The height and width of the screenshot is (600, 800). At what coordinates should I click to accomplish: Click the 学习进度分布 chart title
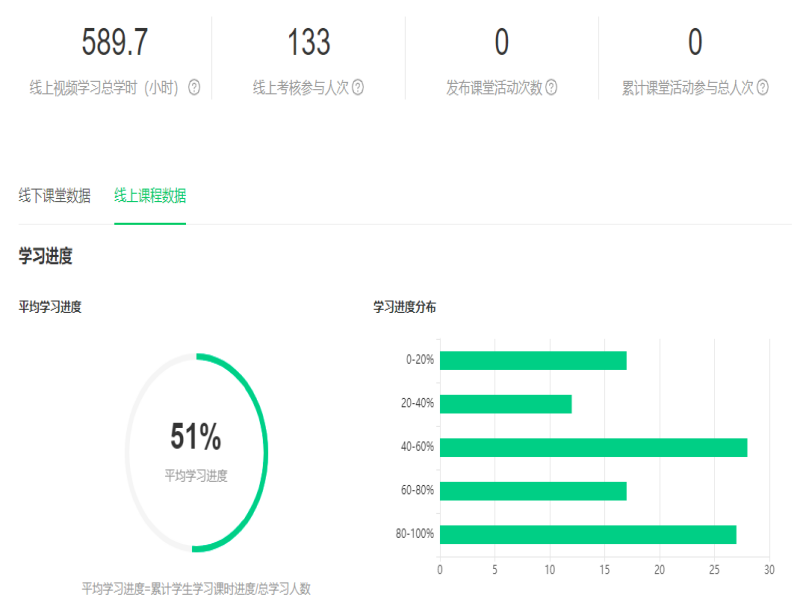[404, 307]
